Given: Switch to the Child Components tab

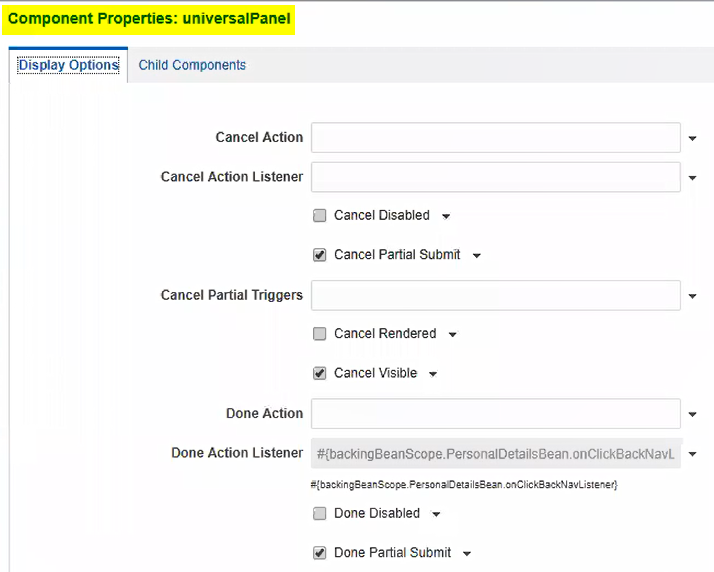Looking at the screenshot, I should tap(192, 65).
